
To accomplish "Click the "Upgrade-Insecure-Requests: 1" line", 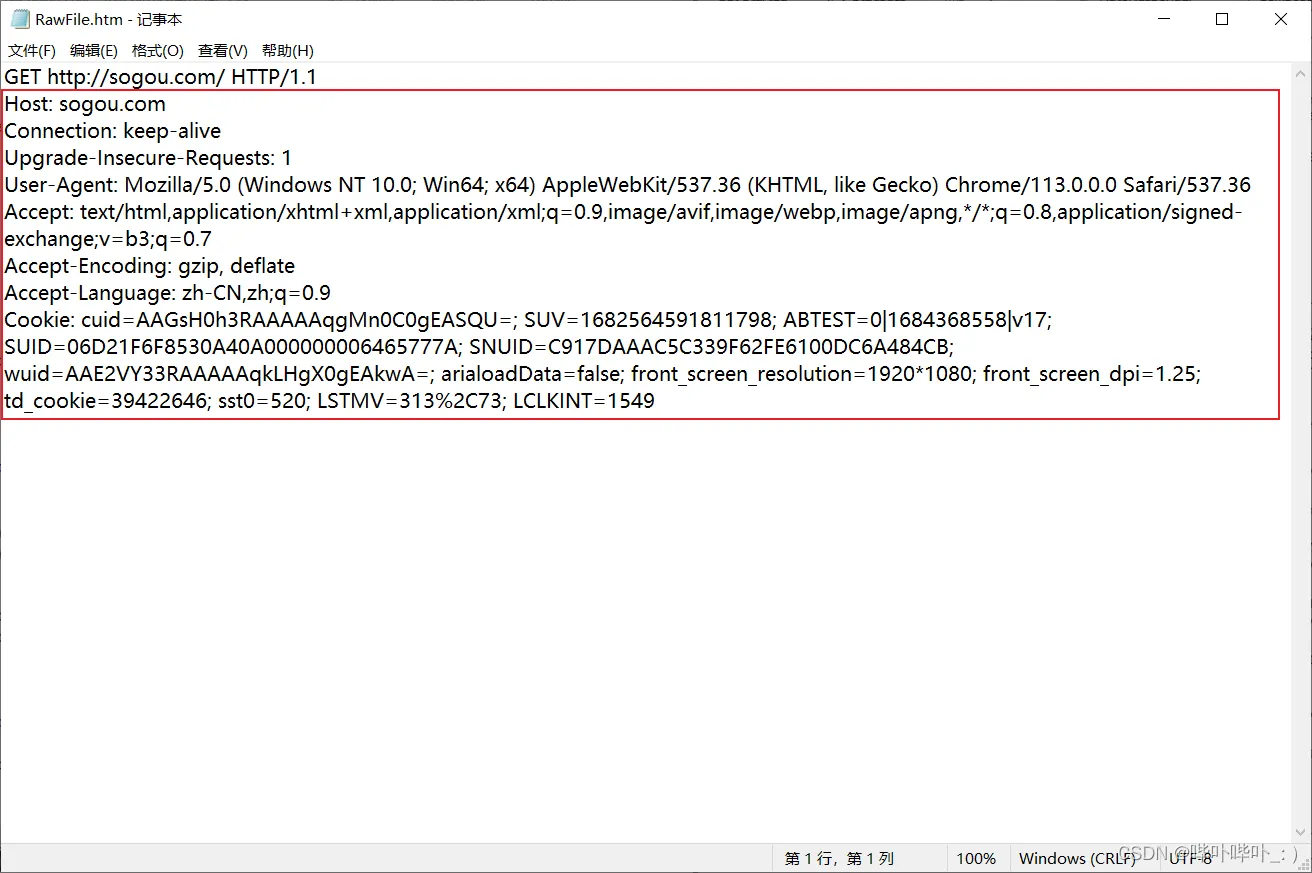I will (148, 158).
